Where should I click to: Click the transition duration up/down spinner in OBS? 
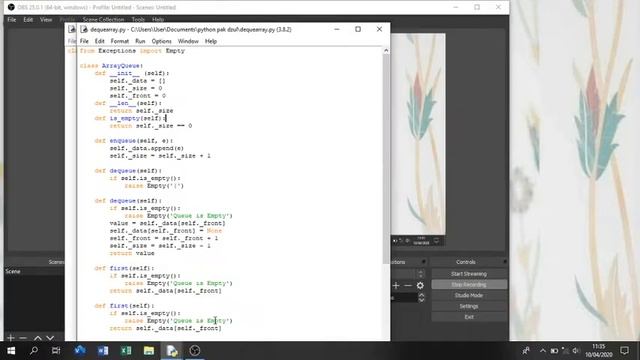421,298
